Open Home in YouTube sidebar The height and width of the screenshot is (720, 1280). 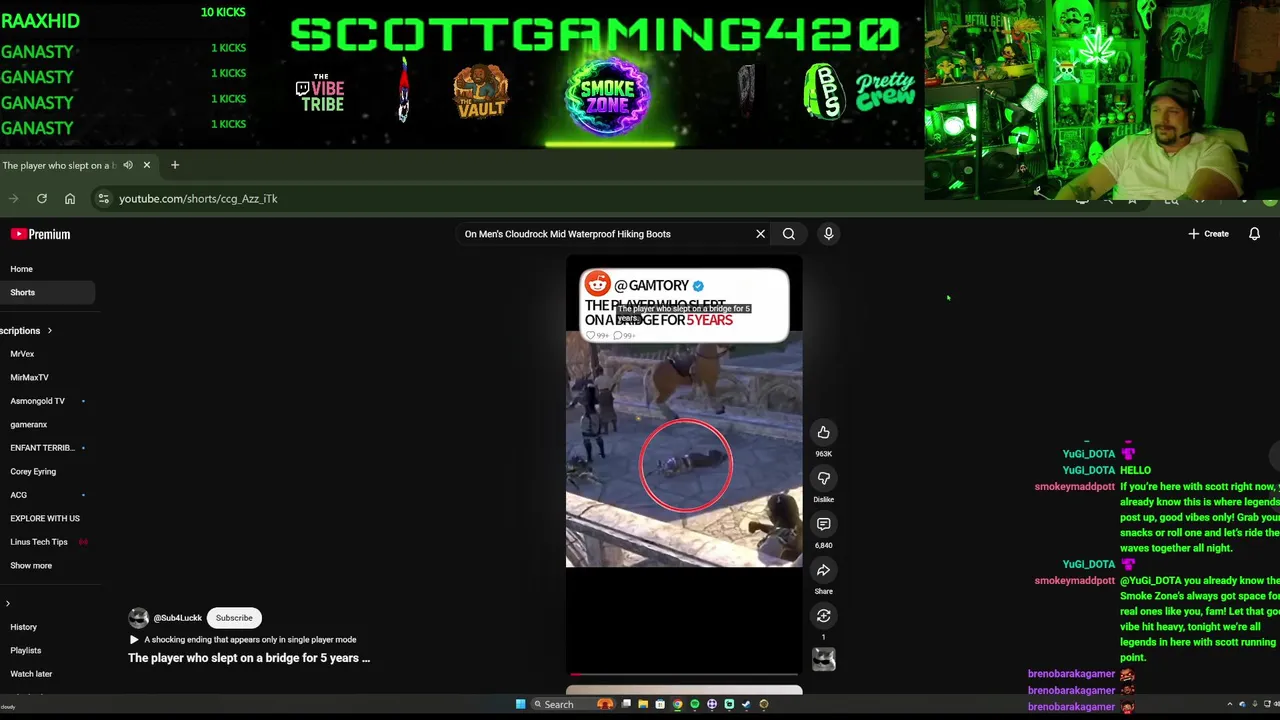click(21, 269)
